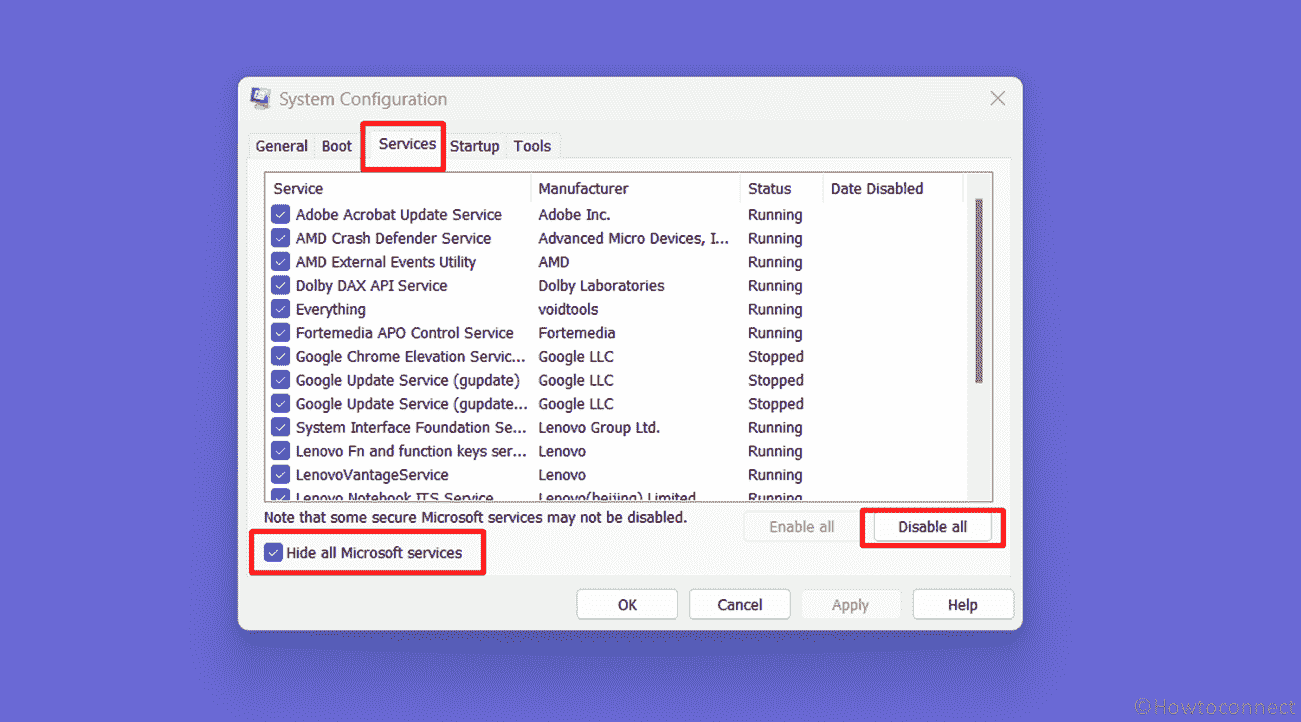This screenshot has height=722, width=1301.
Task: Uncheck the Everything service checkbox
Action: coord(280,309)
